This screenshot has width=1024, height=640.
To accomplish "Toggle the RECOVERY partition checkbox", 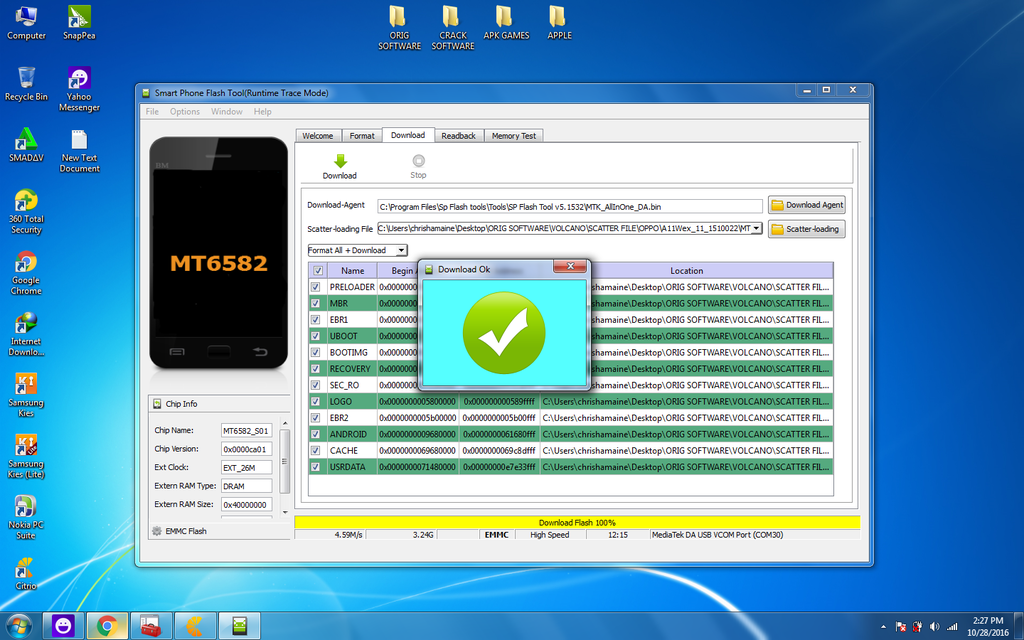I will (x=318, y=369).
